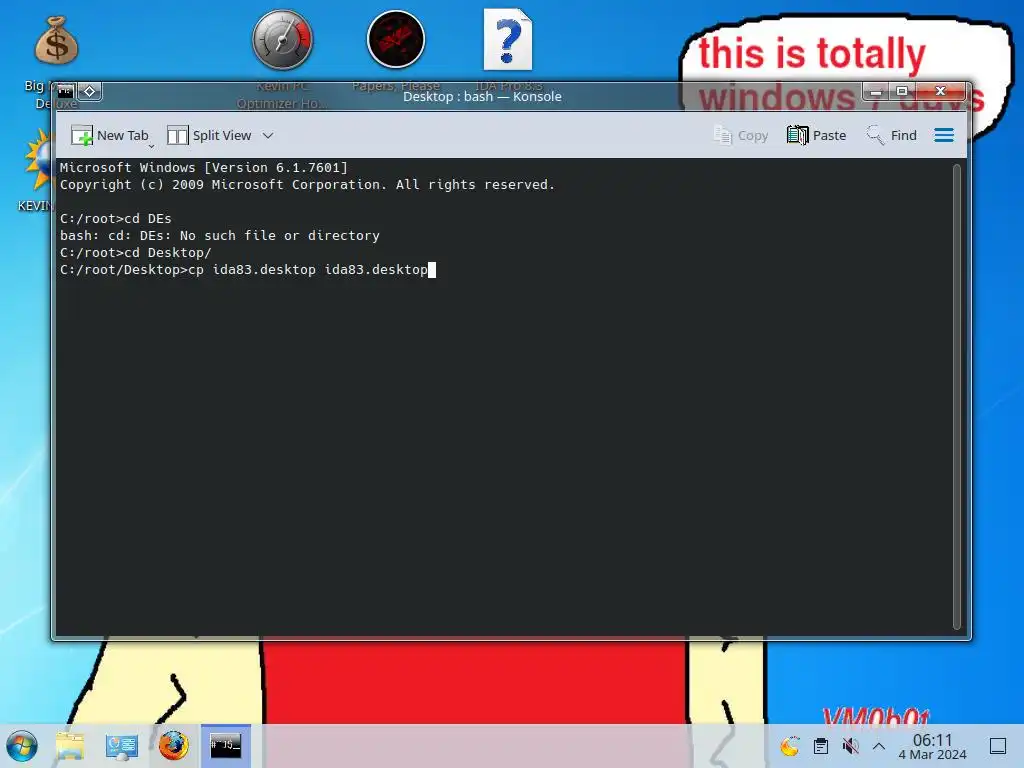
Task: Minimize the Konsole window
Action: click(x=876, y=91)
